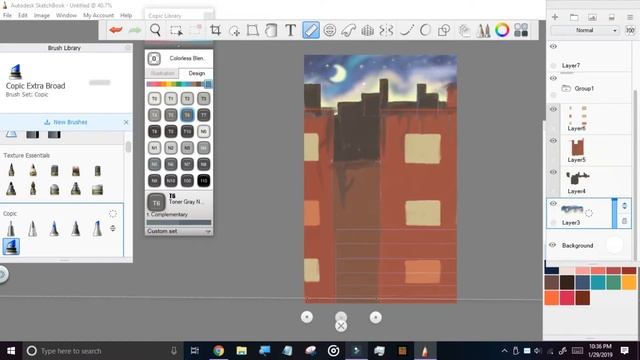Click the Redo arrow in toolbar
Screen dimensions: 640x360
point(135,30)
